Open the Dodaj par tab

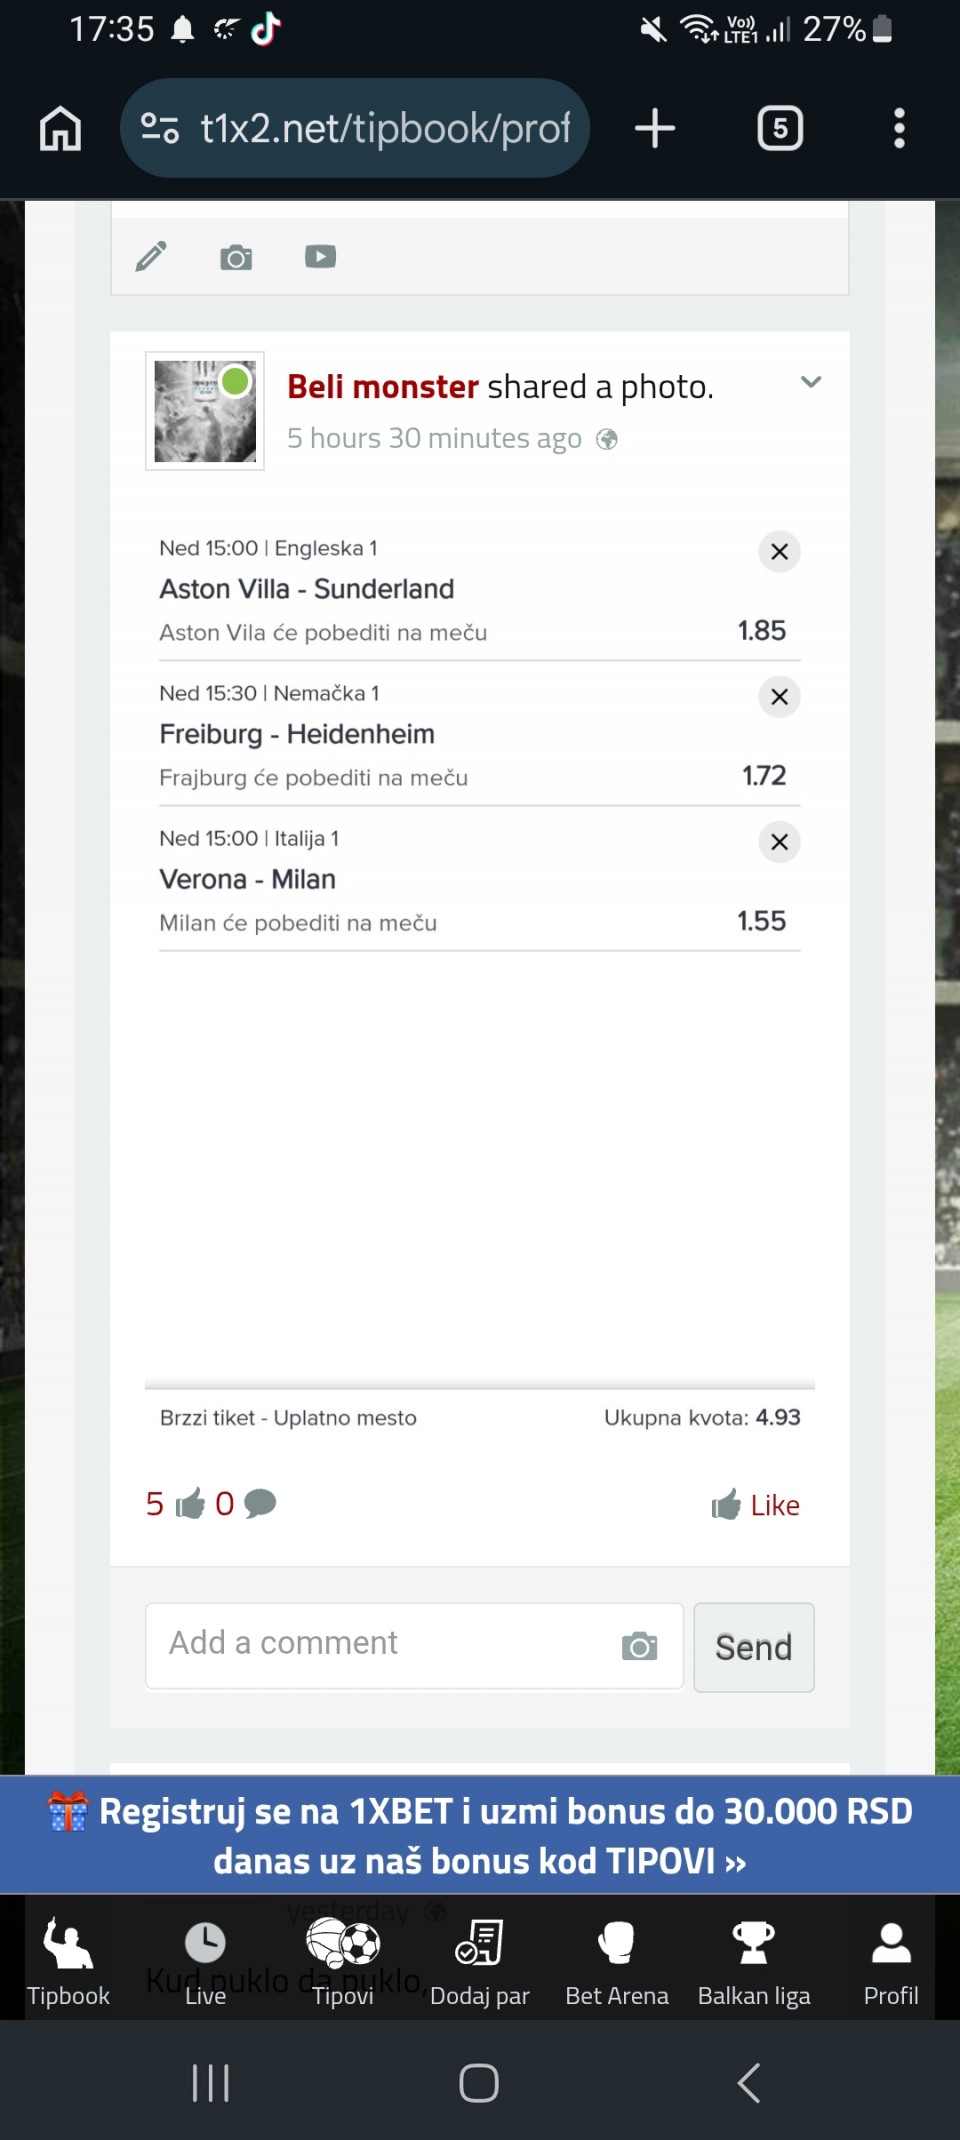coord(479,1962)
